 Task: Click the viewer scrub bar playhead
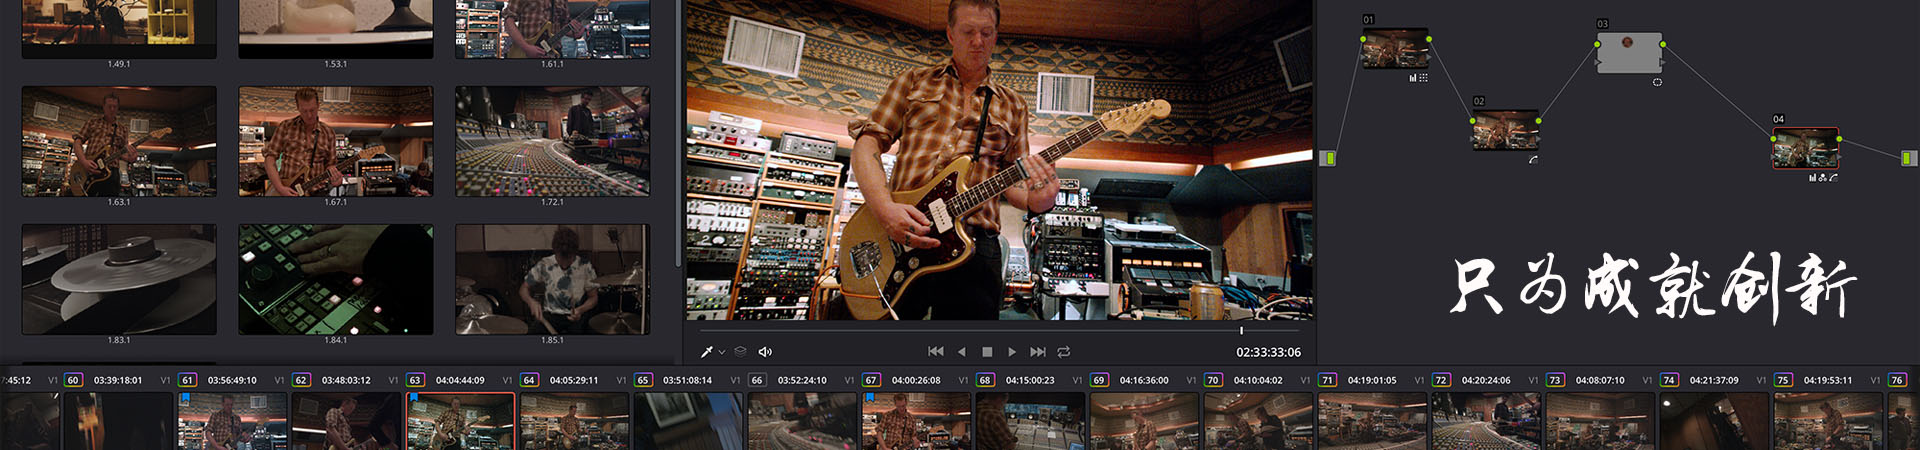(x=1241, y=330)
